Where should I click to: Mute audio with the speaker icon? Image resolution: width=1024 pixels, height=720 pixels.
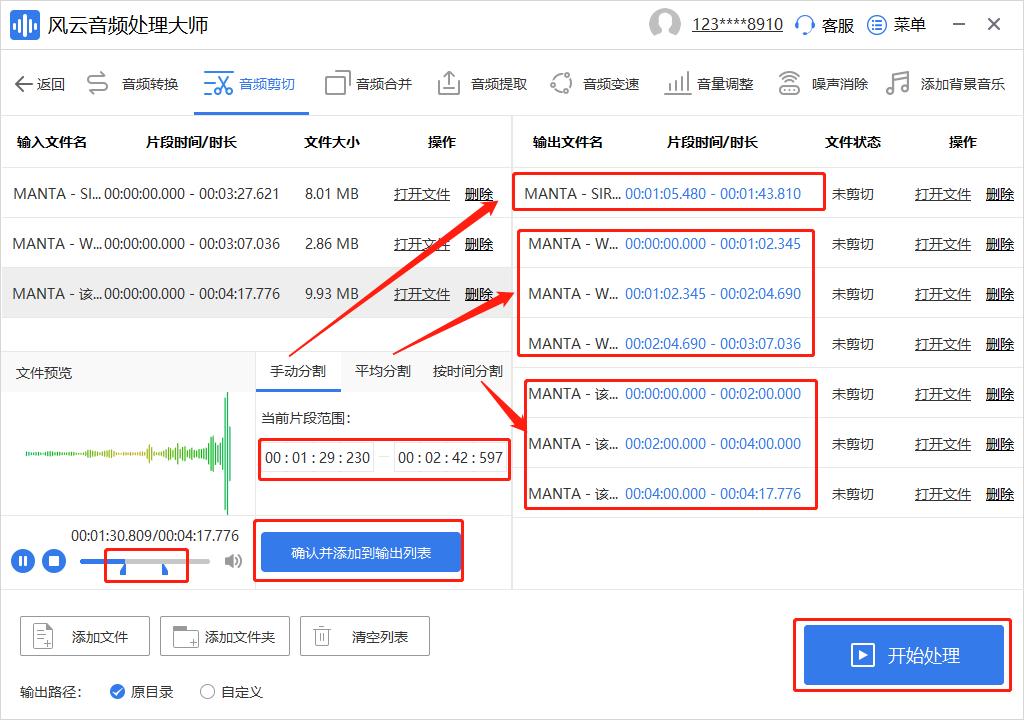click(x=234, y=561)
